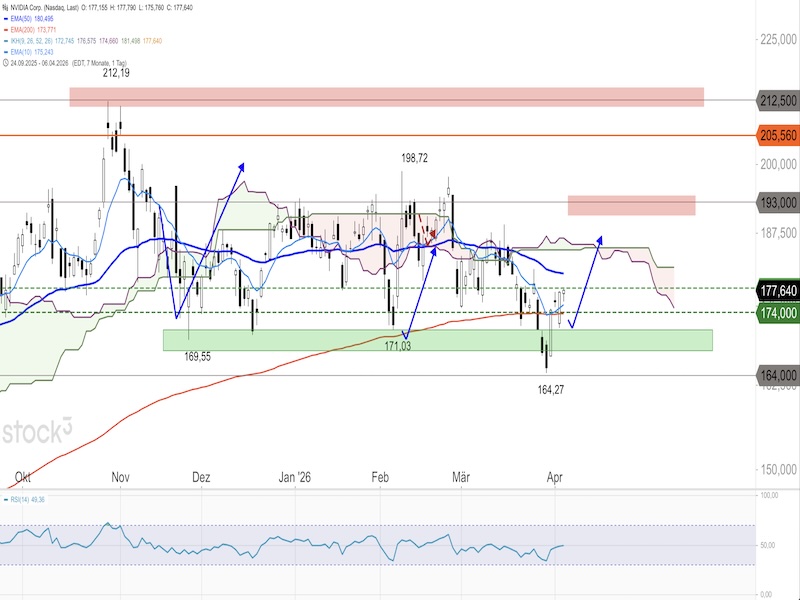Click the 164,000 support price label
Image resolution: width=800 pixels, height=600 pixels.
tap(778, 375)
